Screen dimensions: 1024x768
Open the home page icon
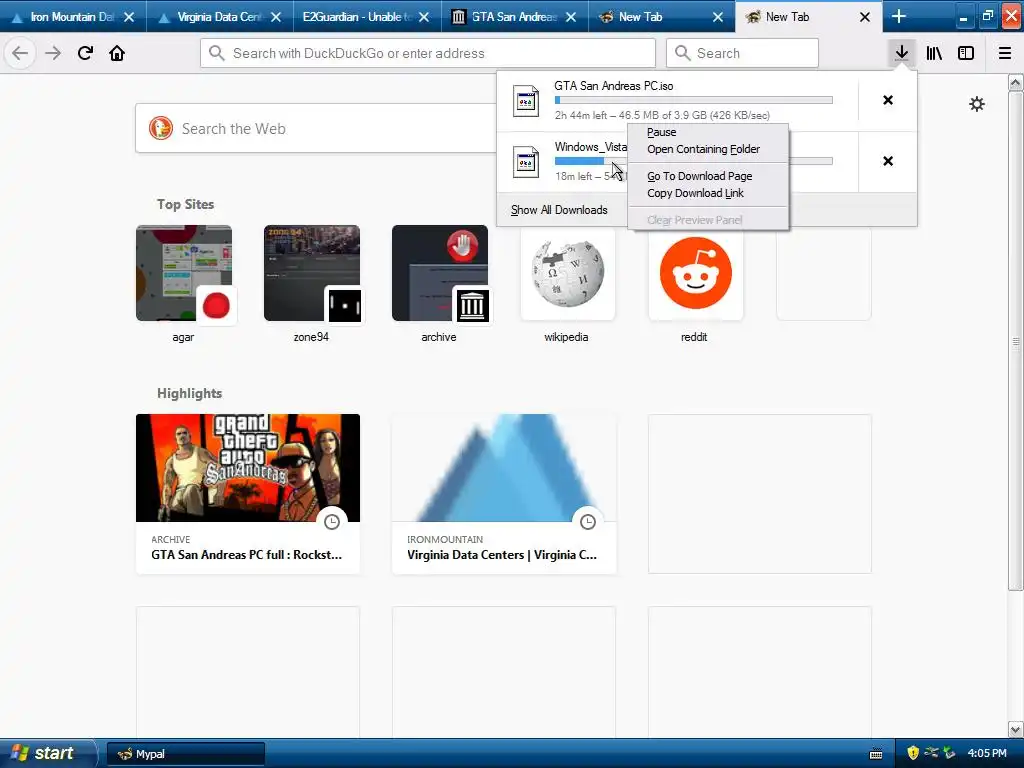point(117,53)
